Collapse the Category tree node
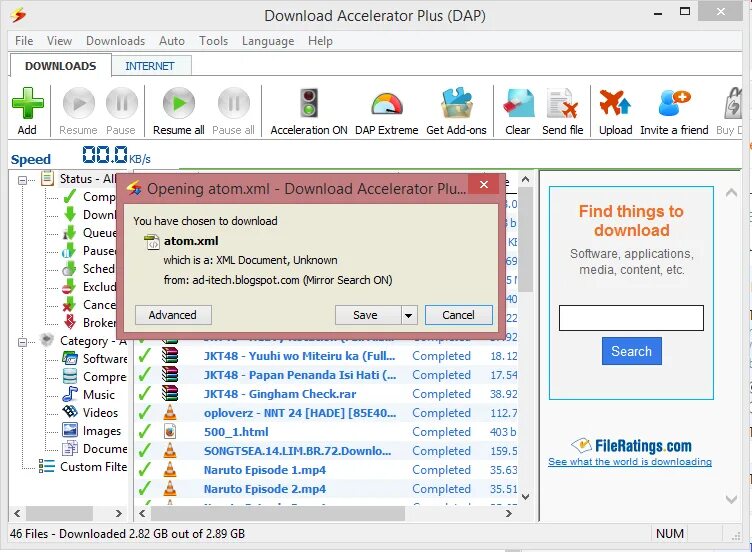This screenshot has width=752, height=552. 22,342
